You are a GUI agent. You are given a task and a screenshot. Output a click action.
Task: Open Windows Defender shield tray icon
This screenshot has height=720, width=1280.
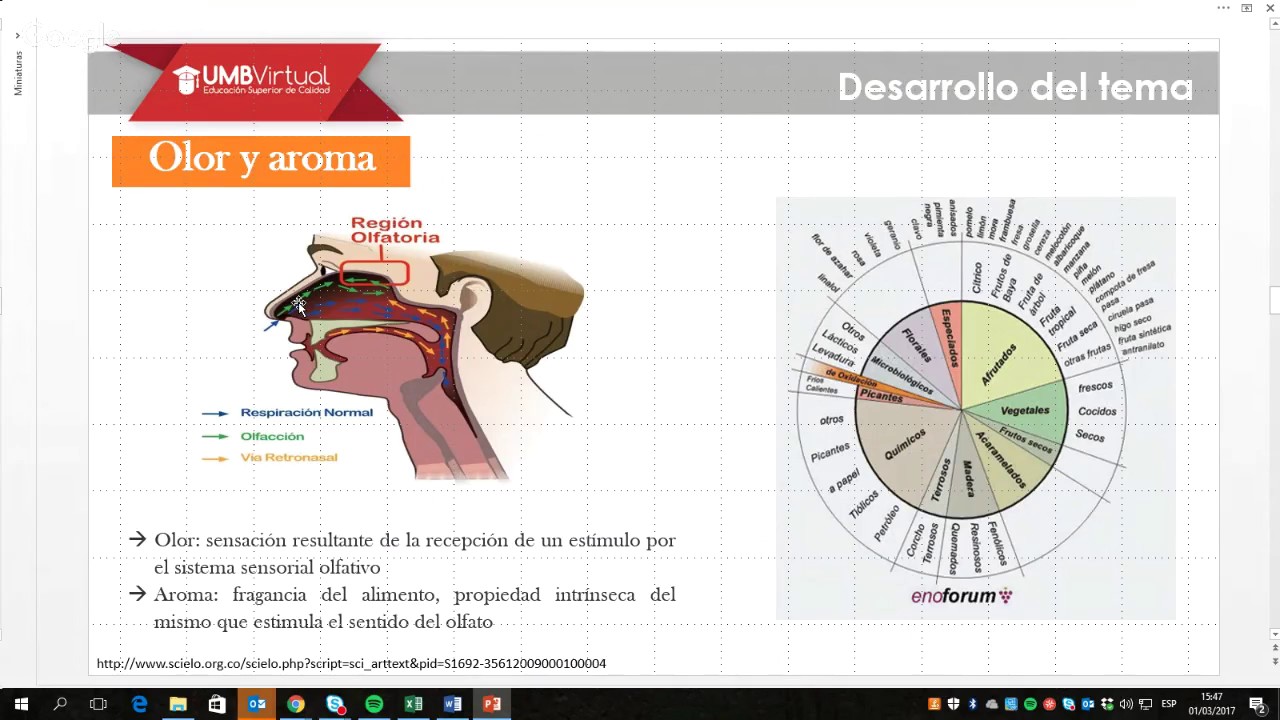click(953, 704)
